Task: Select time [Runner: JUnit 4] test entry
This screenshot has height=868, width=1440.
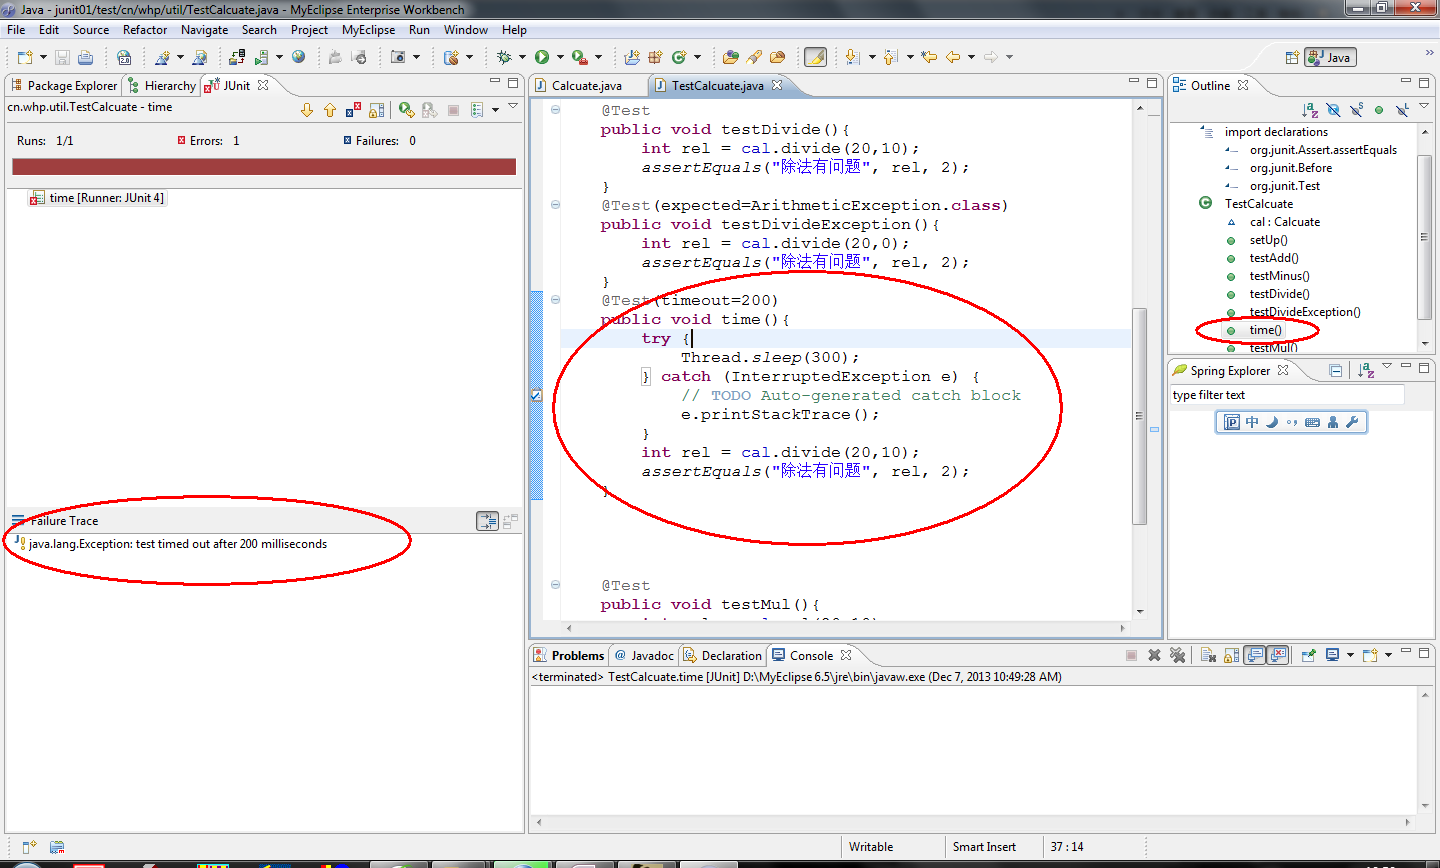Action: pyautogui.click(x=98, y=198)
